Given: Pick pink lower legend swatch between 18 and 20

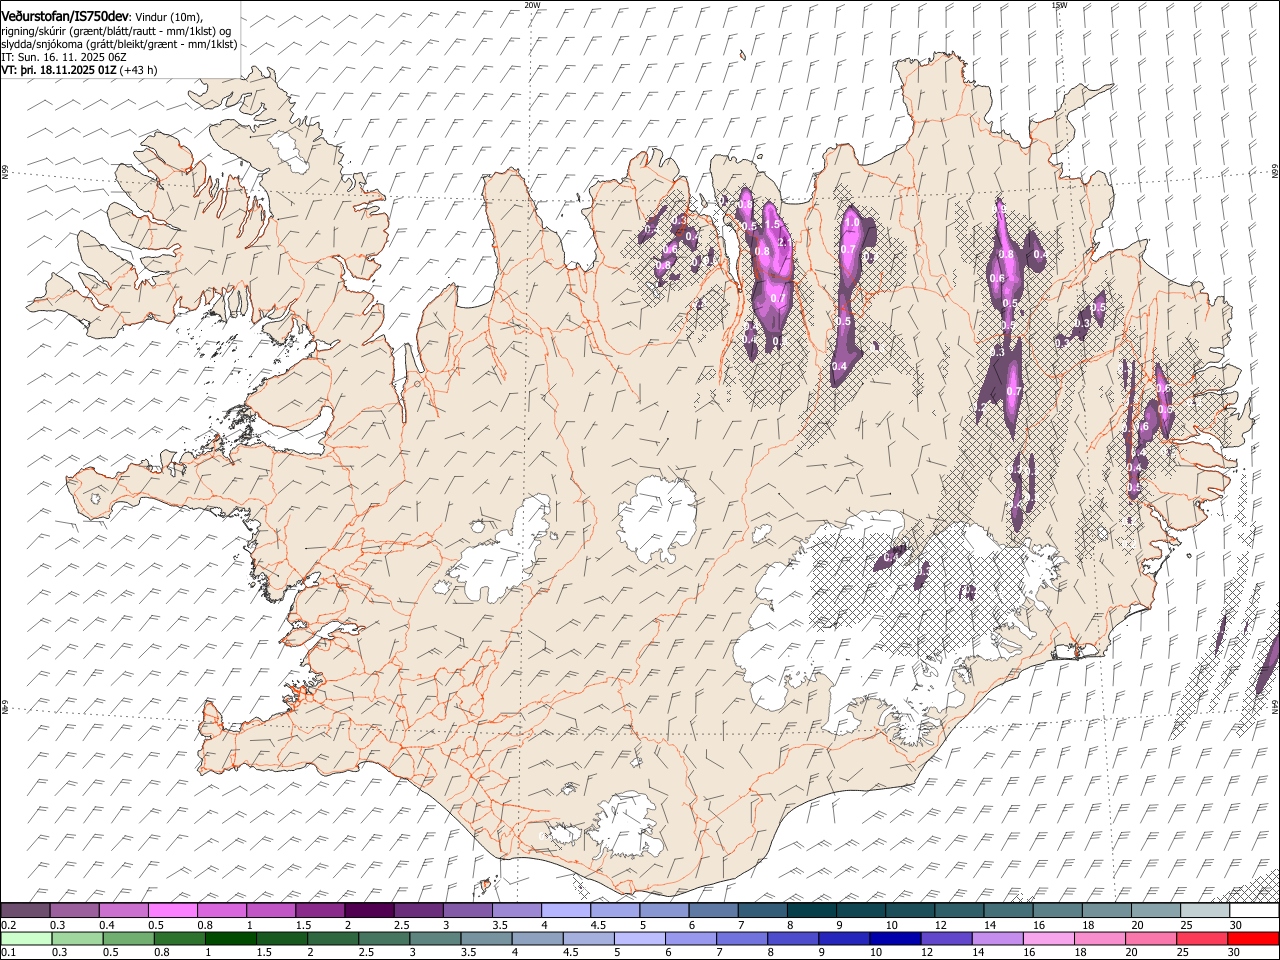Looking at the screenshot, I should [x=1099, y=938].
